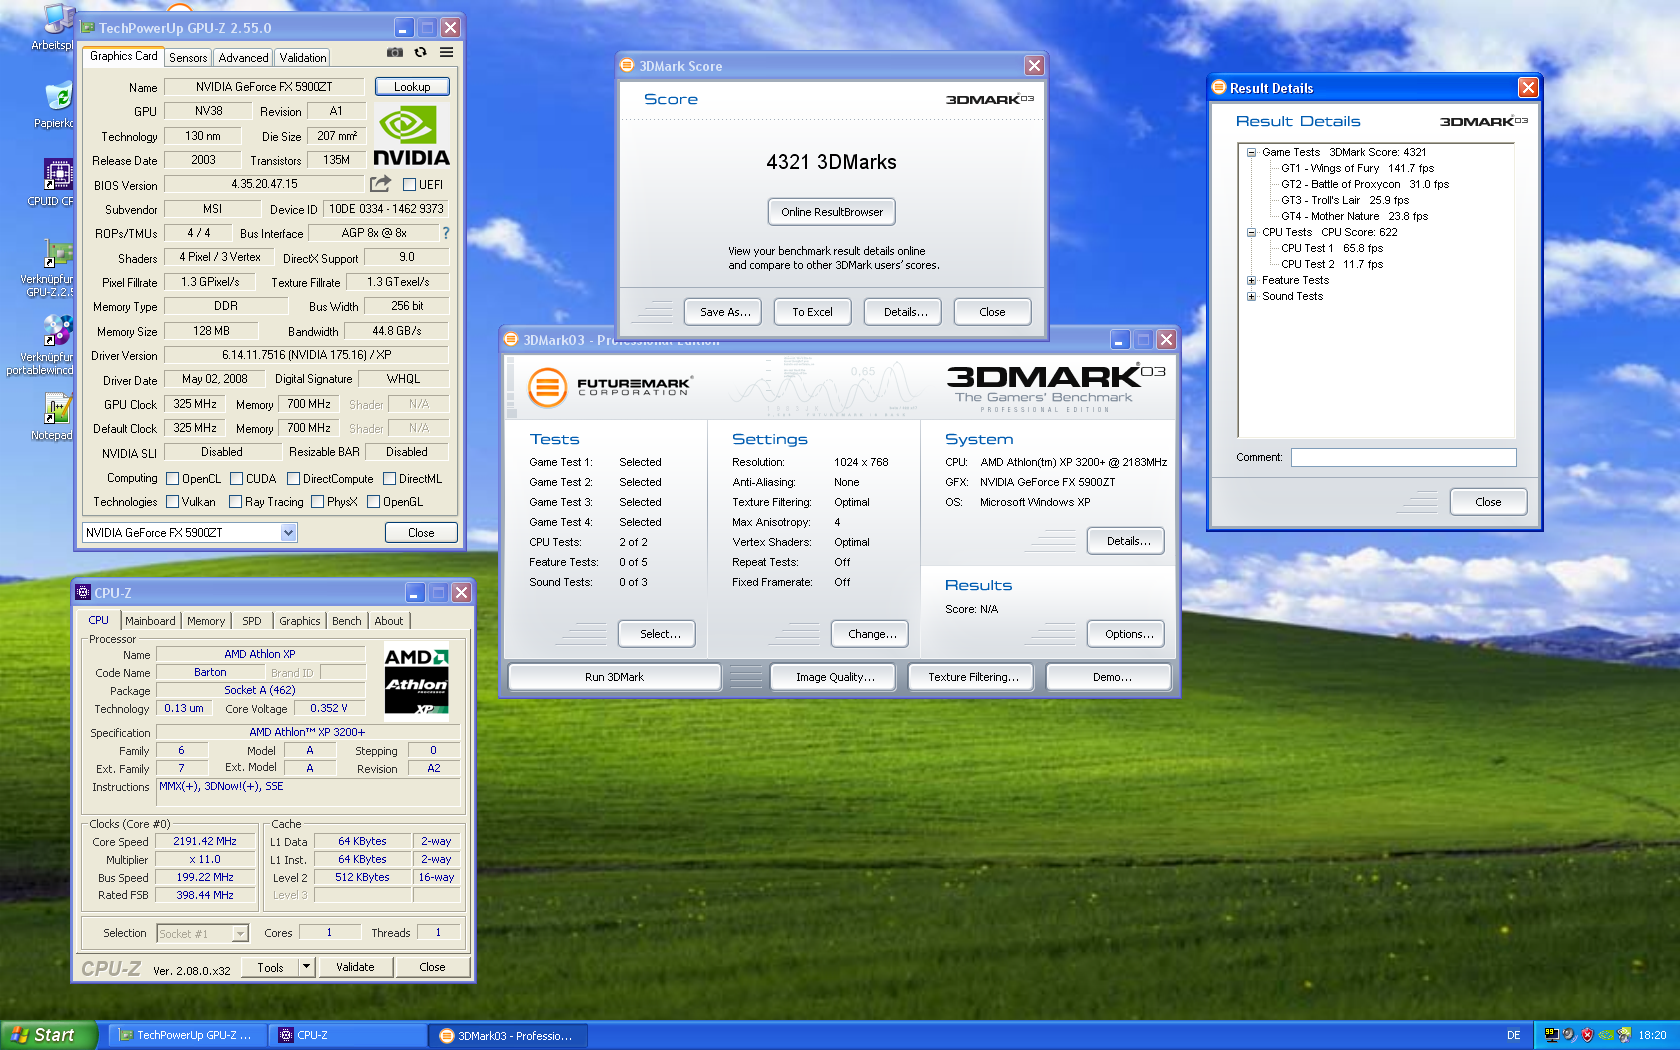Viewport: 1680px width, 1050px height.
Task: Click the red shield tray icon
Action: [1587, 1035]
